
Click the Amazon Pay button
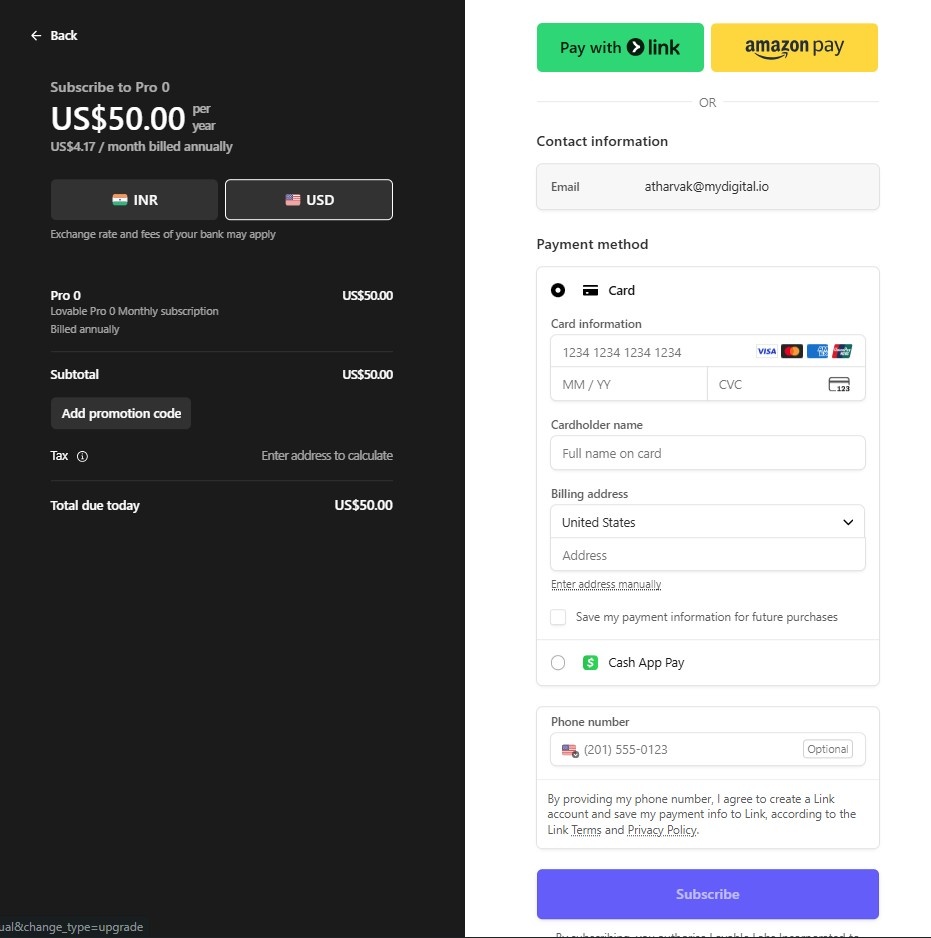[x=794, y=48]
